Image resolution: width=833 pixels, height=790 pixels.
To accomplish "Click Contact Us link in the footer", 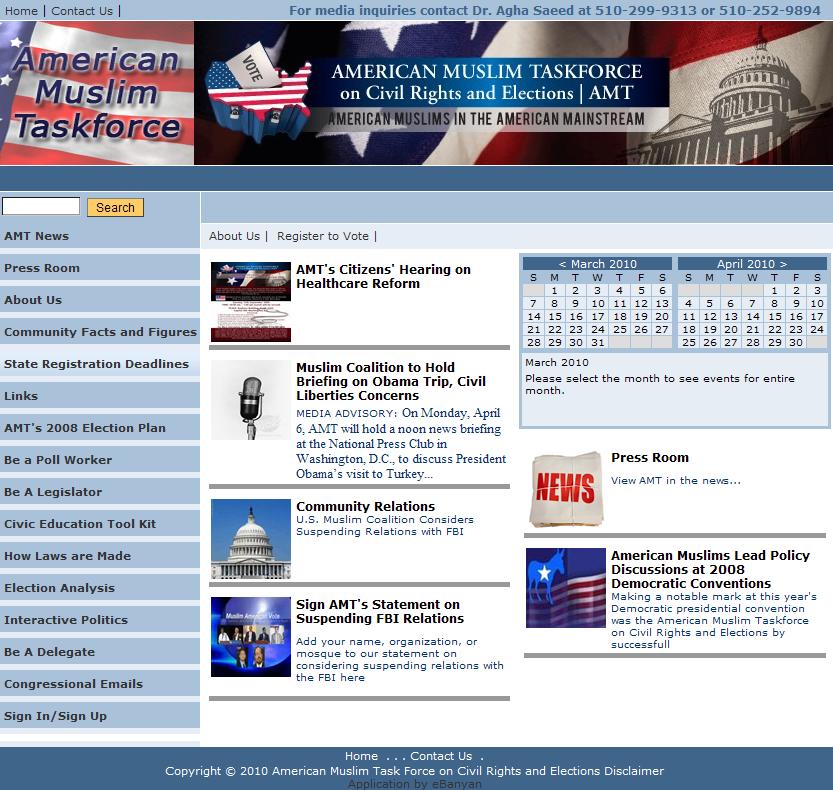I will (441, 755).
